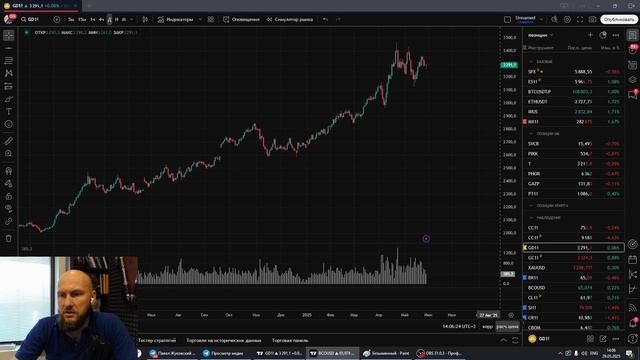Screen dimensions: 640x360
Task: Switch to fullscreen mode
Action: tap(580, 19)
